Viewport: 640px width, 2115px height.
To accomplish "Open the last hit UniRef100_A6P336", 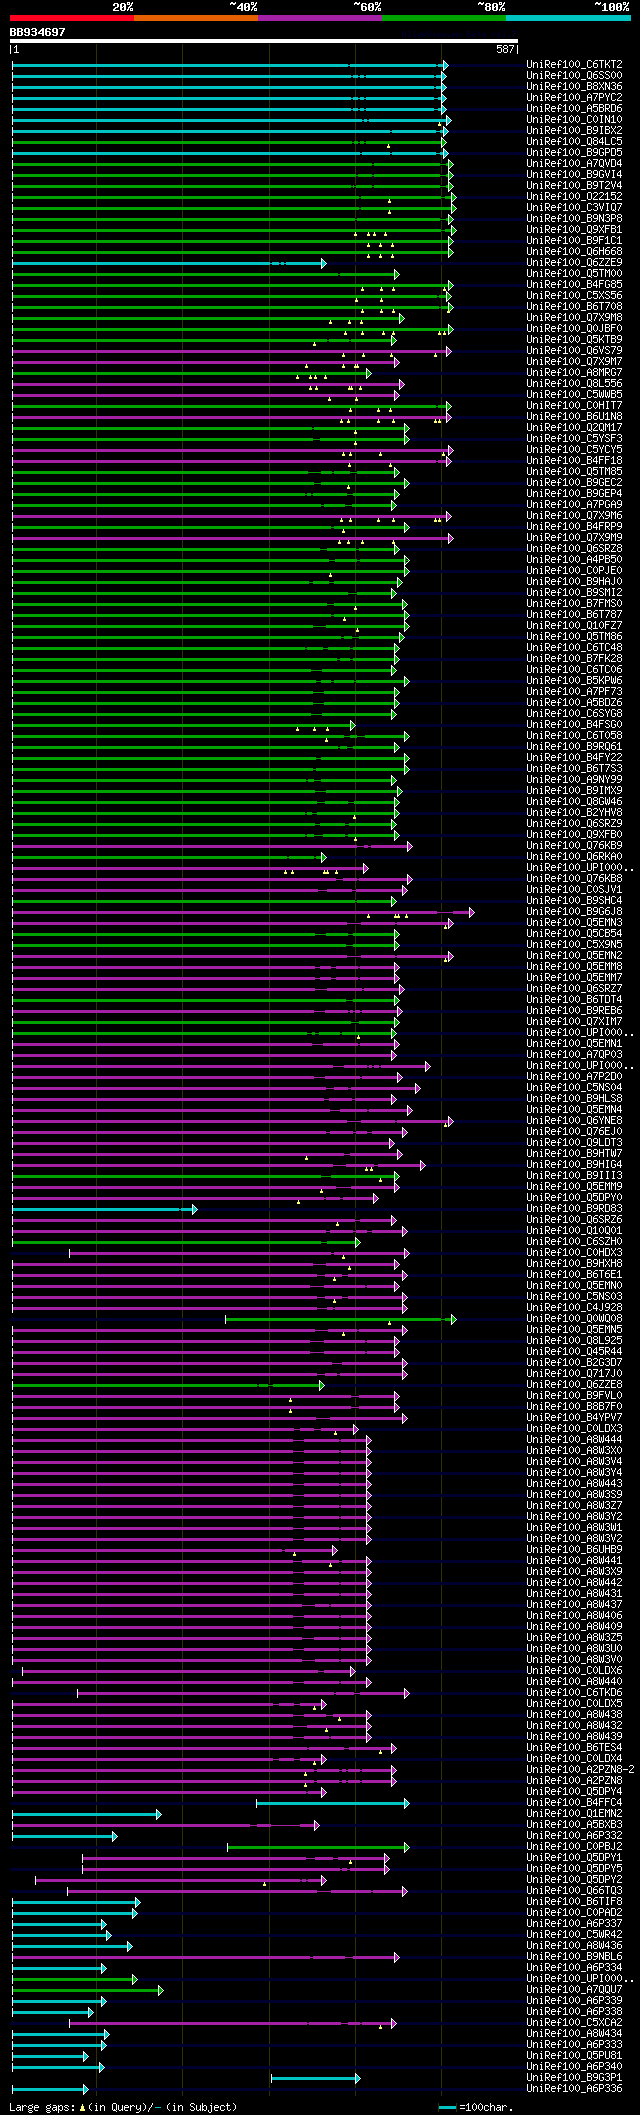I will point(574,2089).
